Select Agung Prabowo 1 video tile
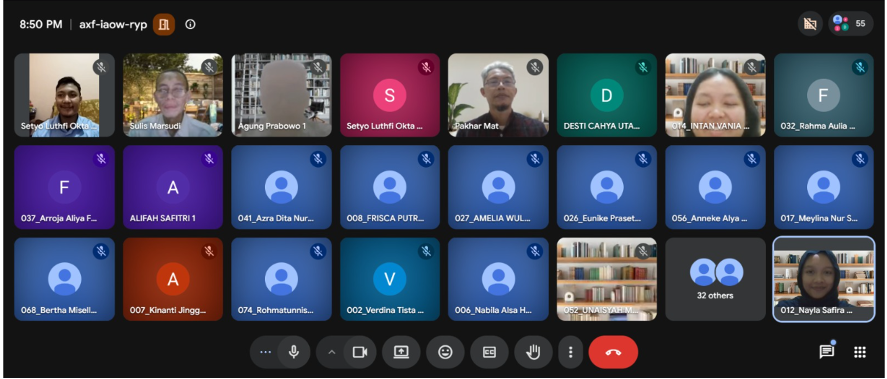The width and height of the screenshot is (887, 379). pos(282,95)
